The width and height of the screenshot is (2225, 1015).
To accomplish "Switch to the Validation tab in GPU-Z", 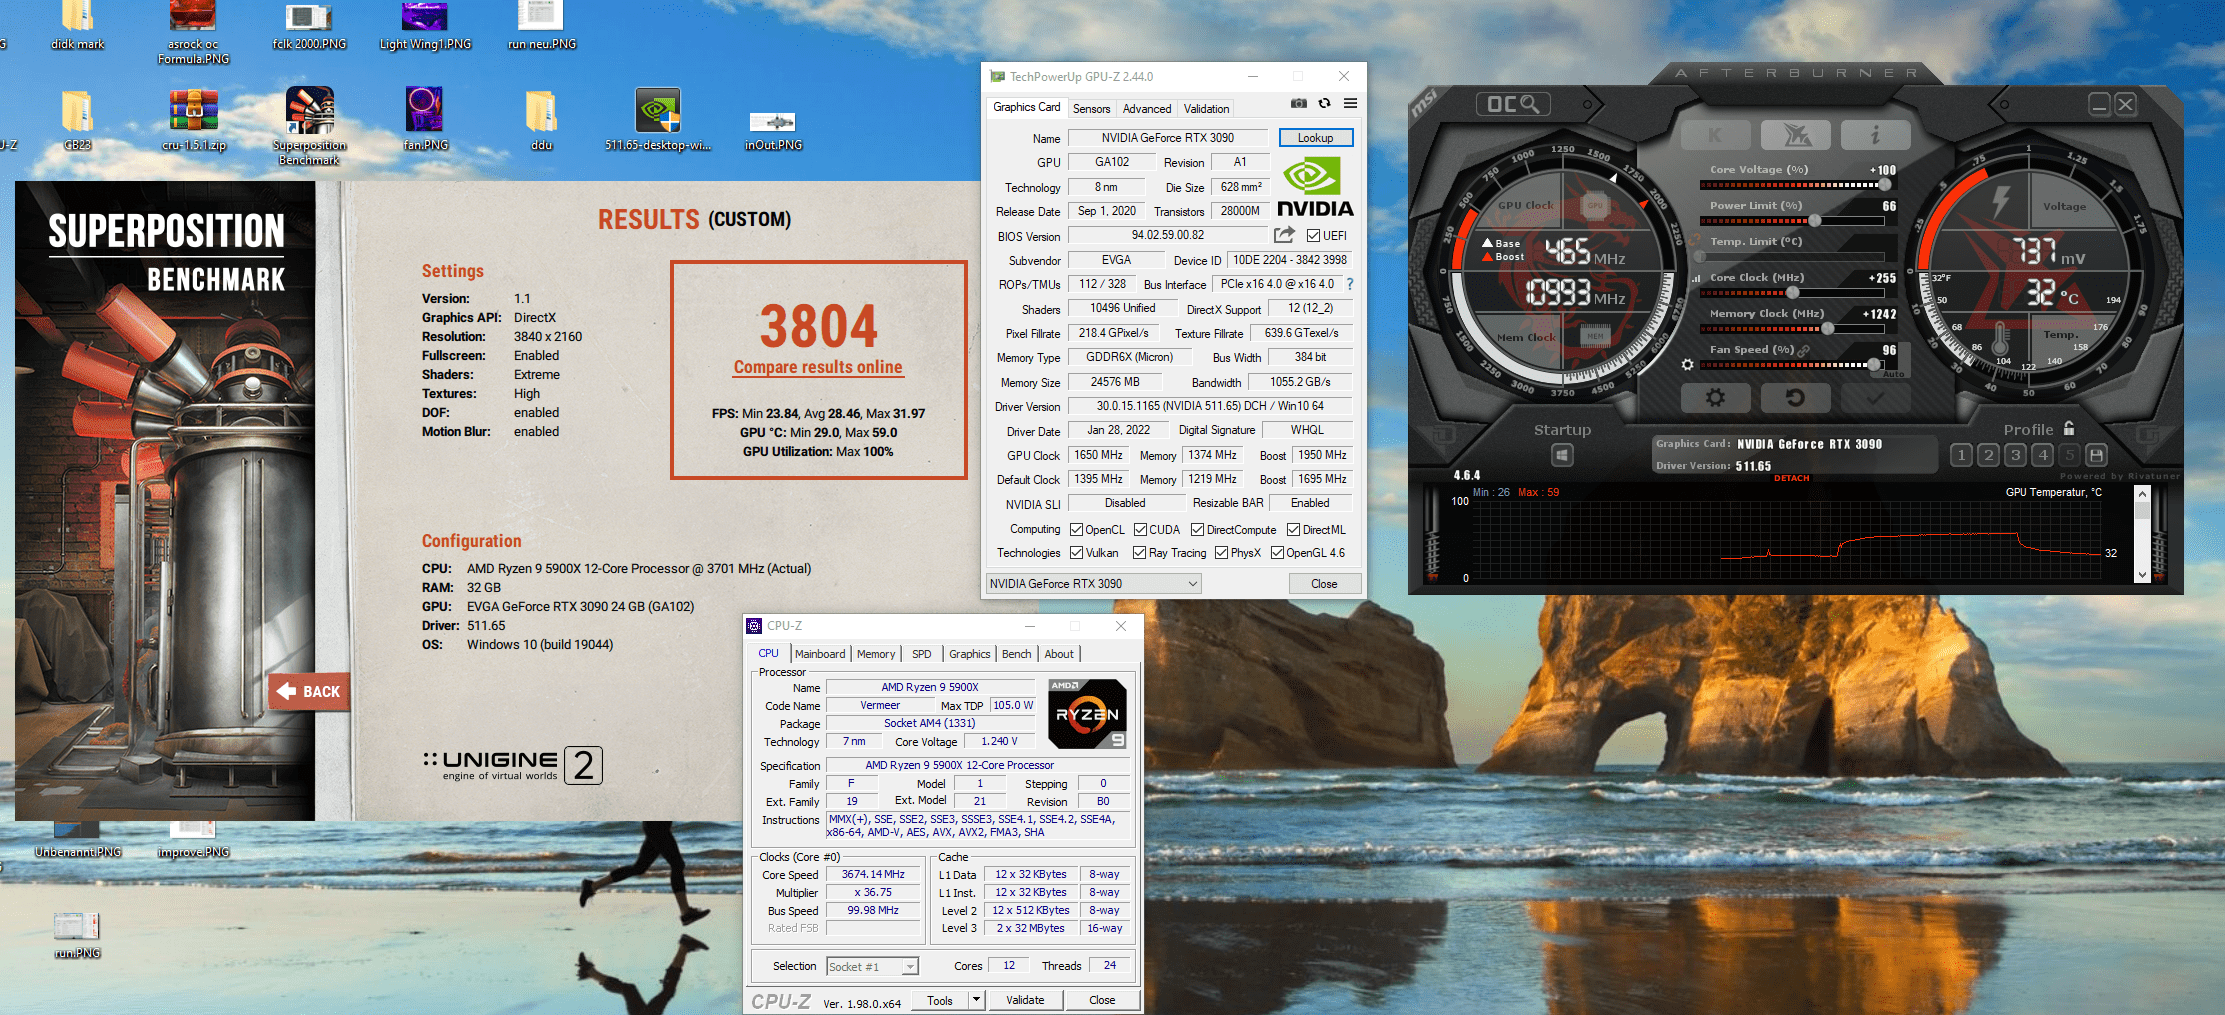I will tap(1206, 109).
